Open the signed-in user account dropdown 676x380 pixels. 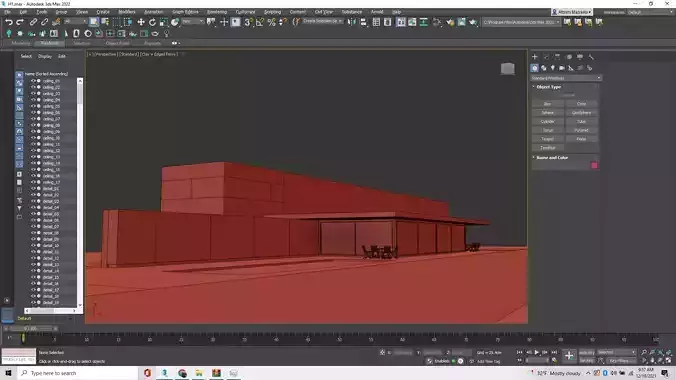[572, 12]
